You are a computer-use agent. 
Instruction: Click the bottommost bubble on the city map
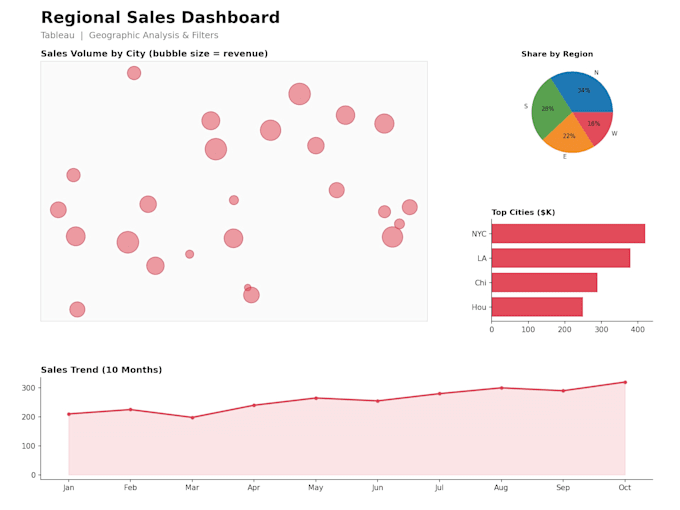coord(77,309)
